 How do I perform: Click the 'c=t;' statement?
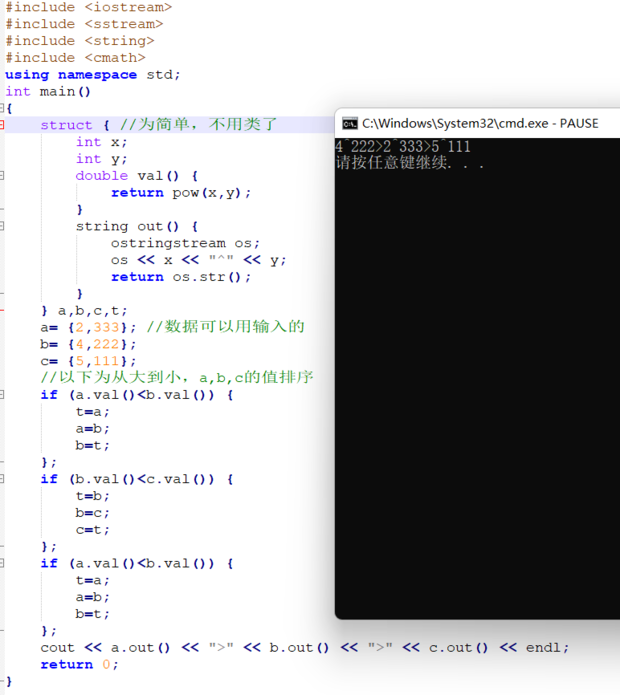(93, 530)
